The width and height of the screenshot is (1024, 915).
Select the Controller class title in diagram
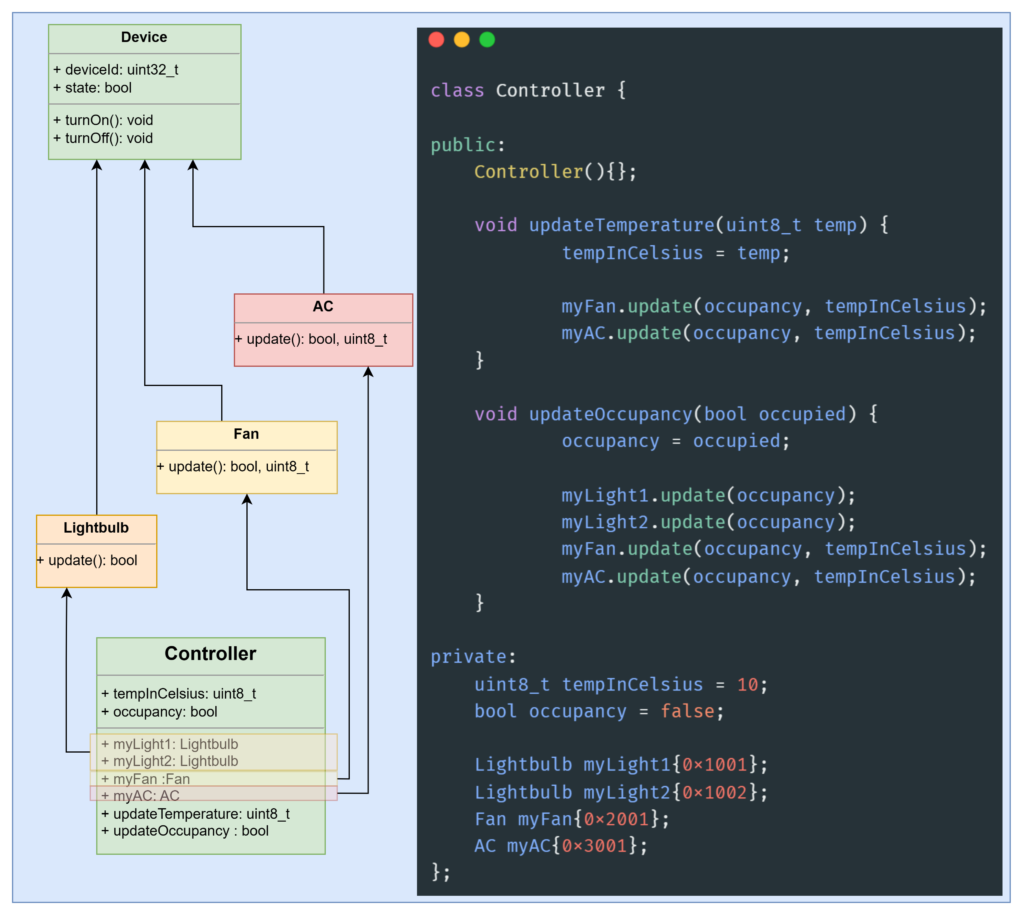point(210,654)
